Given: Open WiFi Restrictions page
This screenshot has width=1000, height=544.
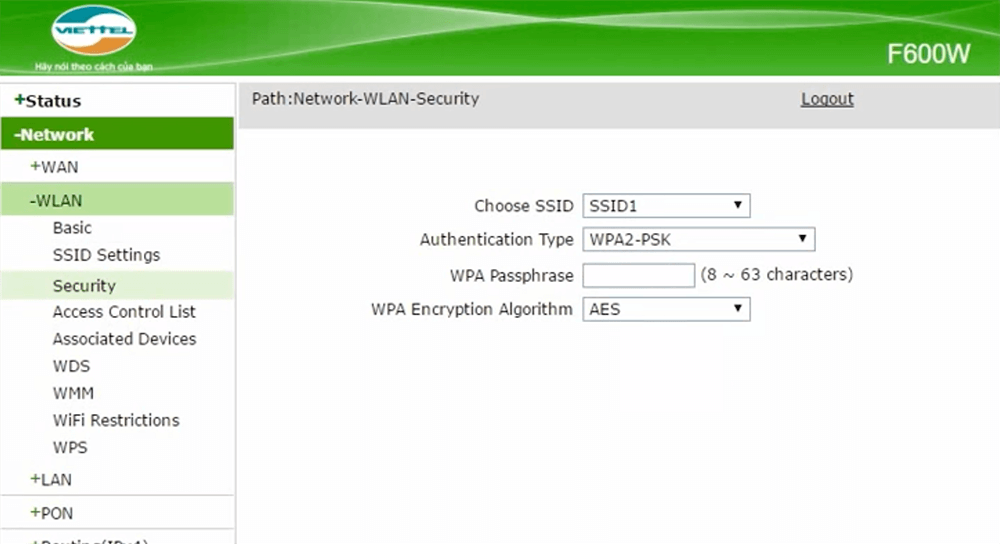Looking at the screenshot, I should point(116,420).
